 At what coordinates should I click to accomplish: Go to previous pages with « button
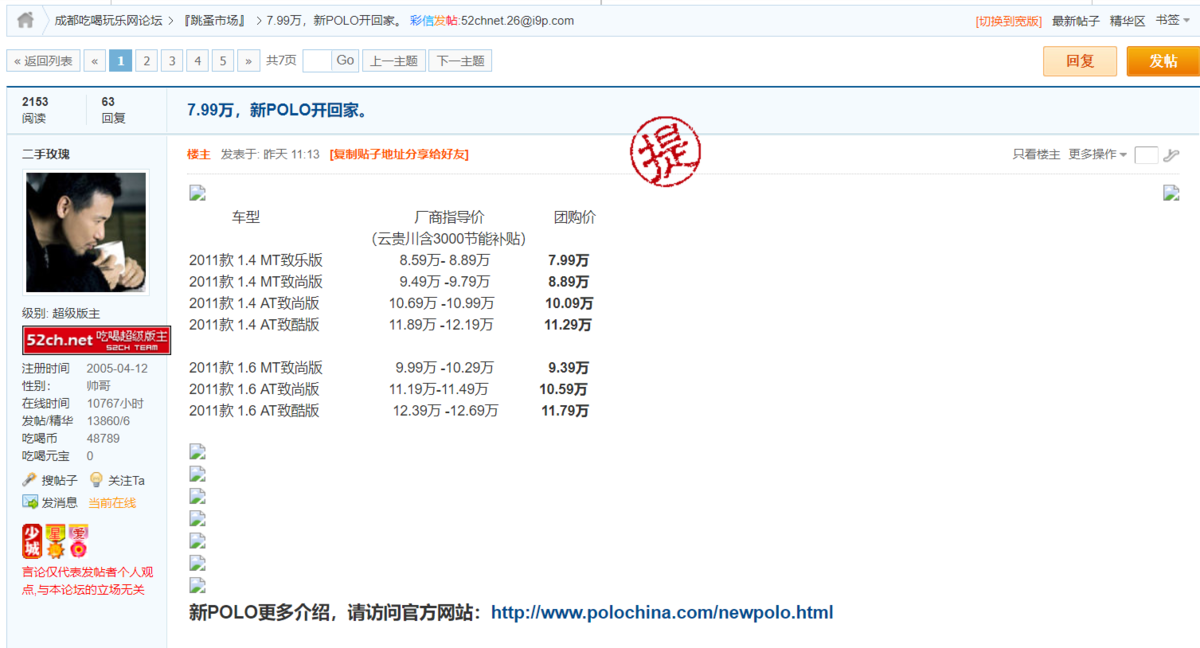pos(95,61)
